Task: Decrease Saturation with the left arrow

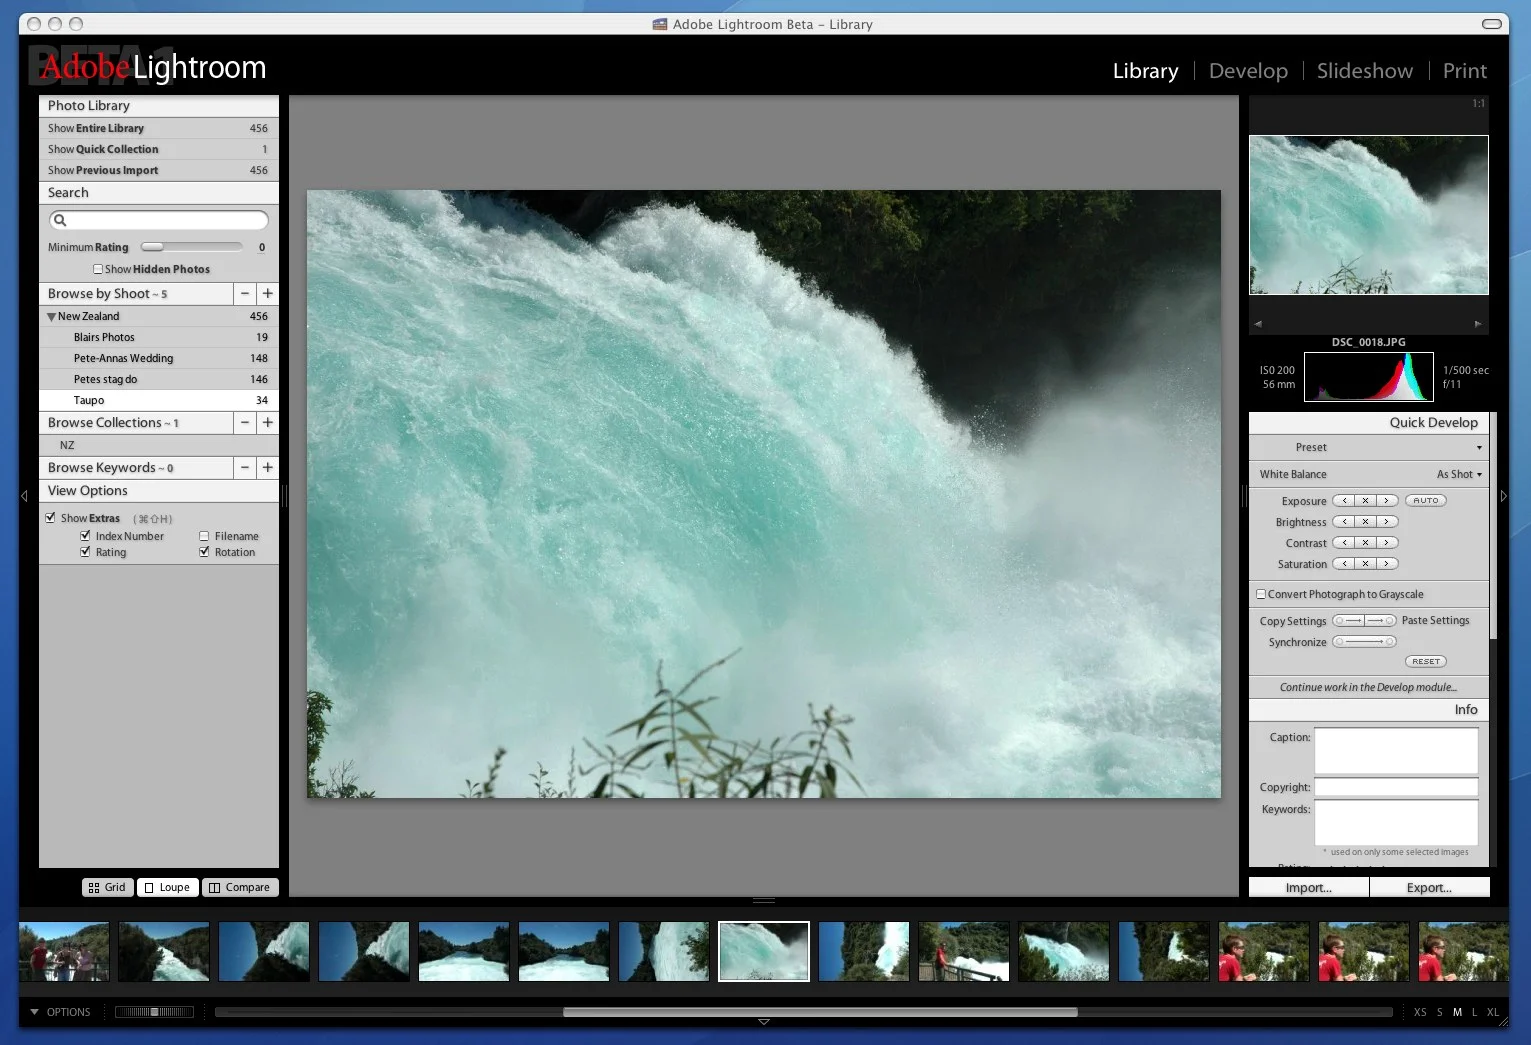Action: tap(1344, 564)
